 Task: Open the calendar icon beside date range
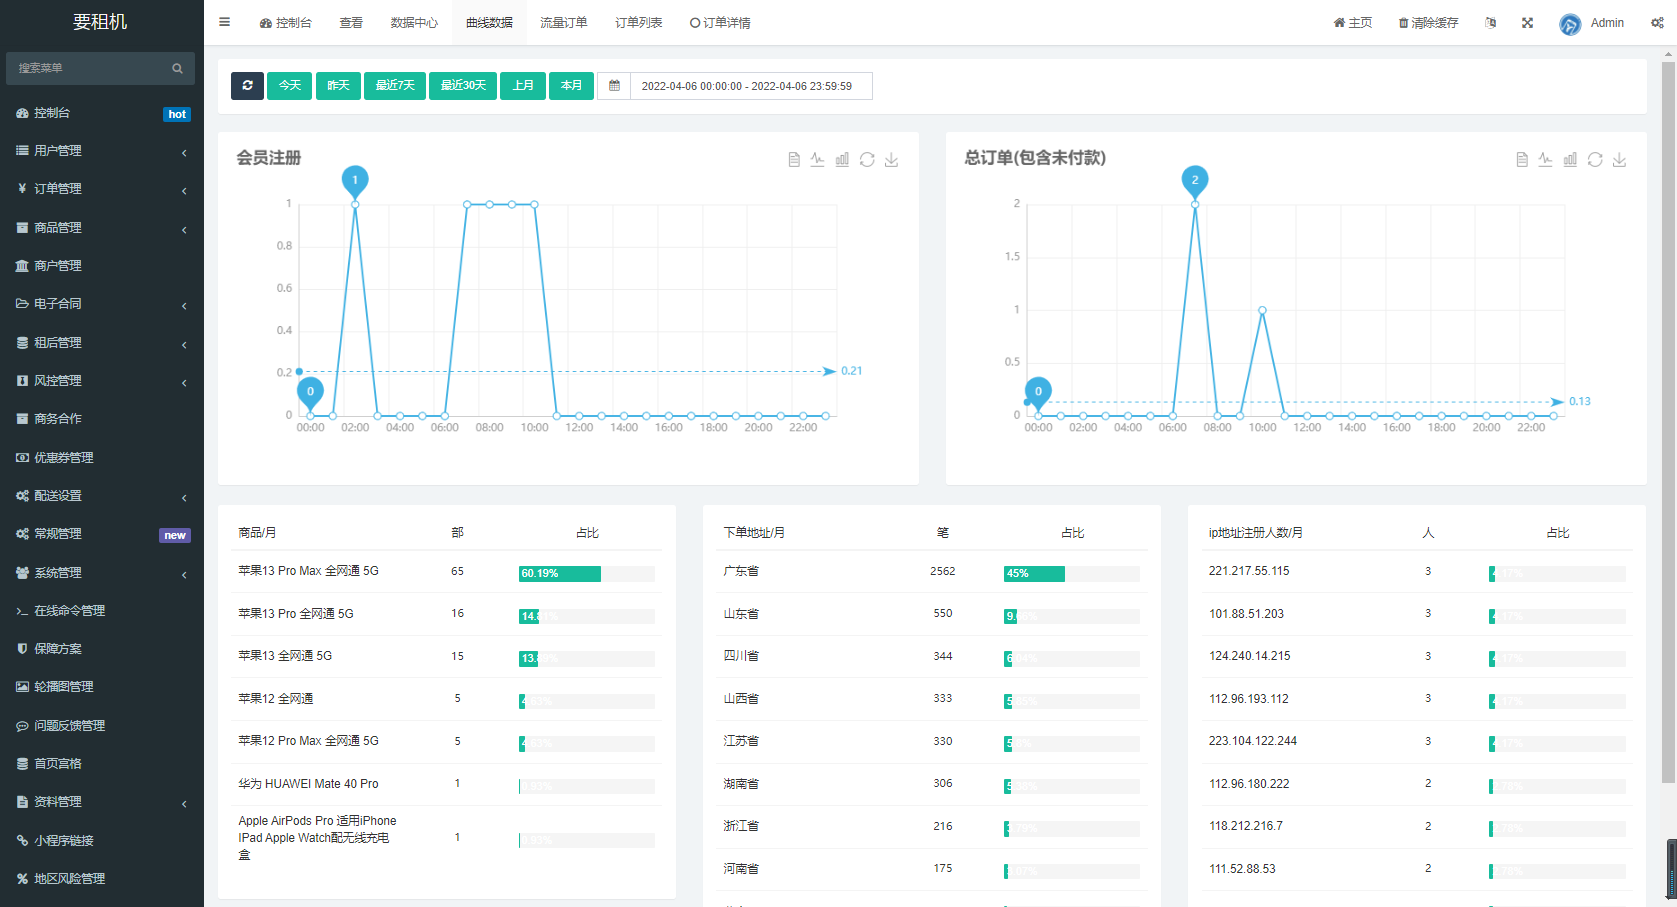tap(614, 86)
